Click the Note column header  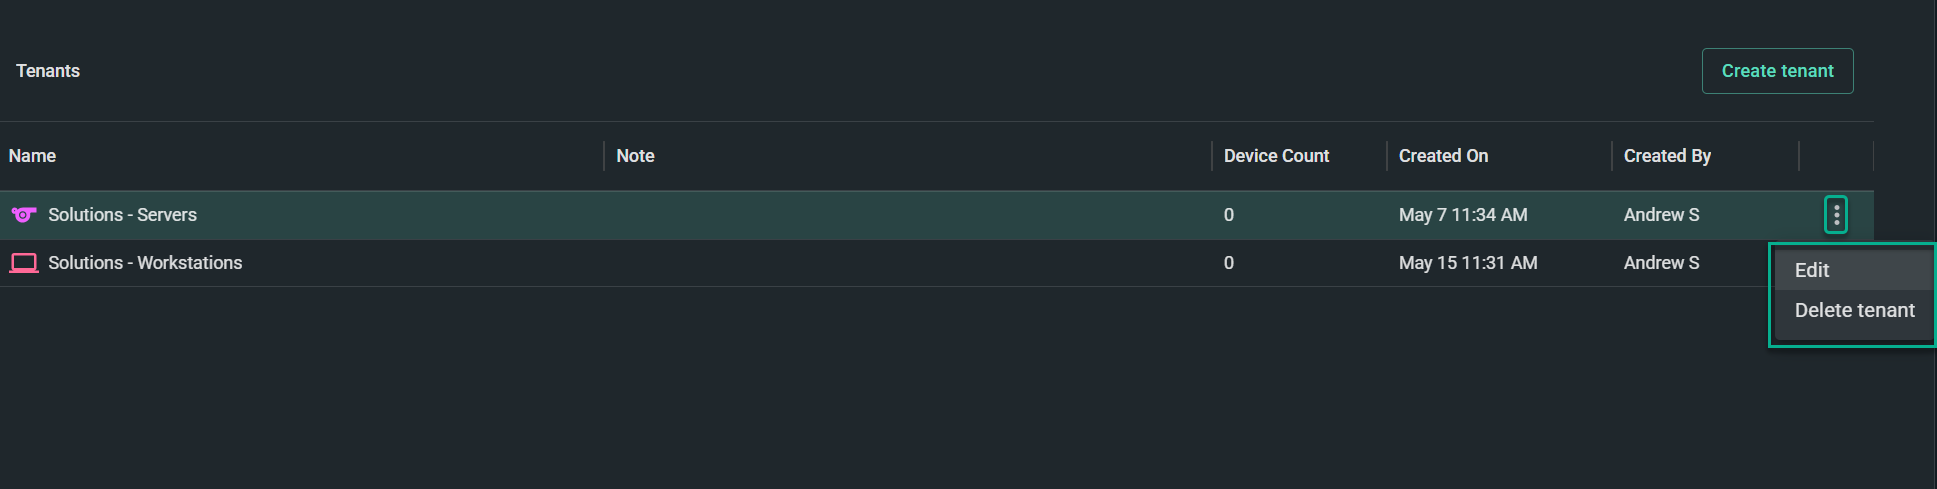tap(635, 156)
